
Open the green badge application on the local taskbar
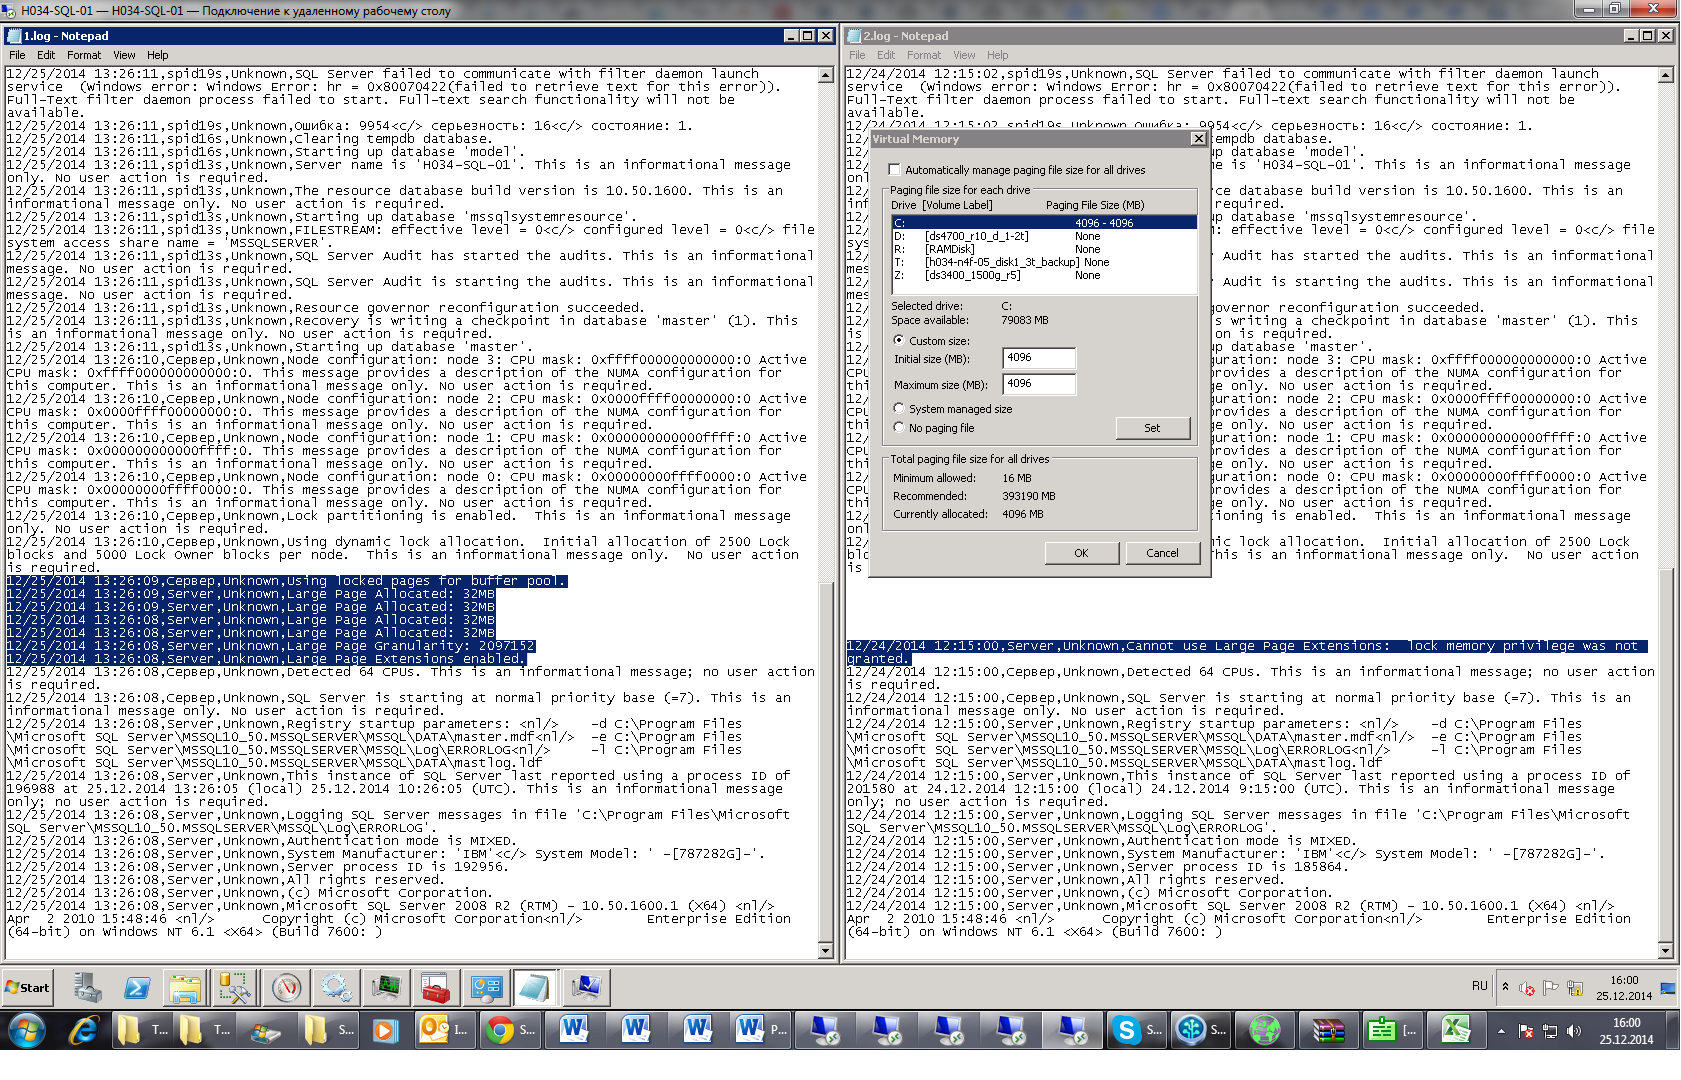1392,1030
